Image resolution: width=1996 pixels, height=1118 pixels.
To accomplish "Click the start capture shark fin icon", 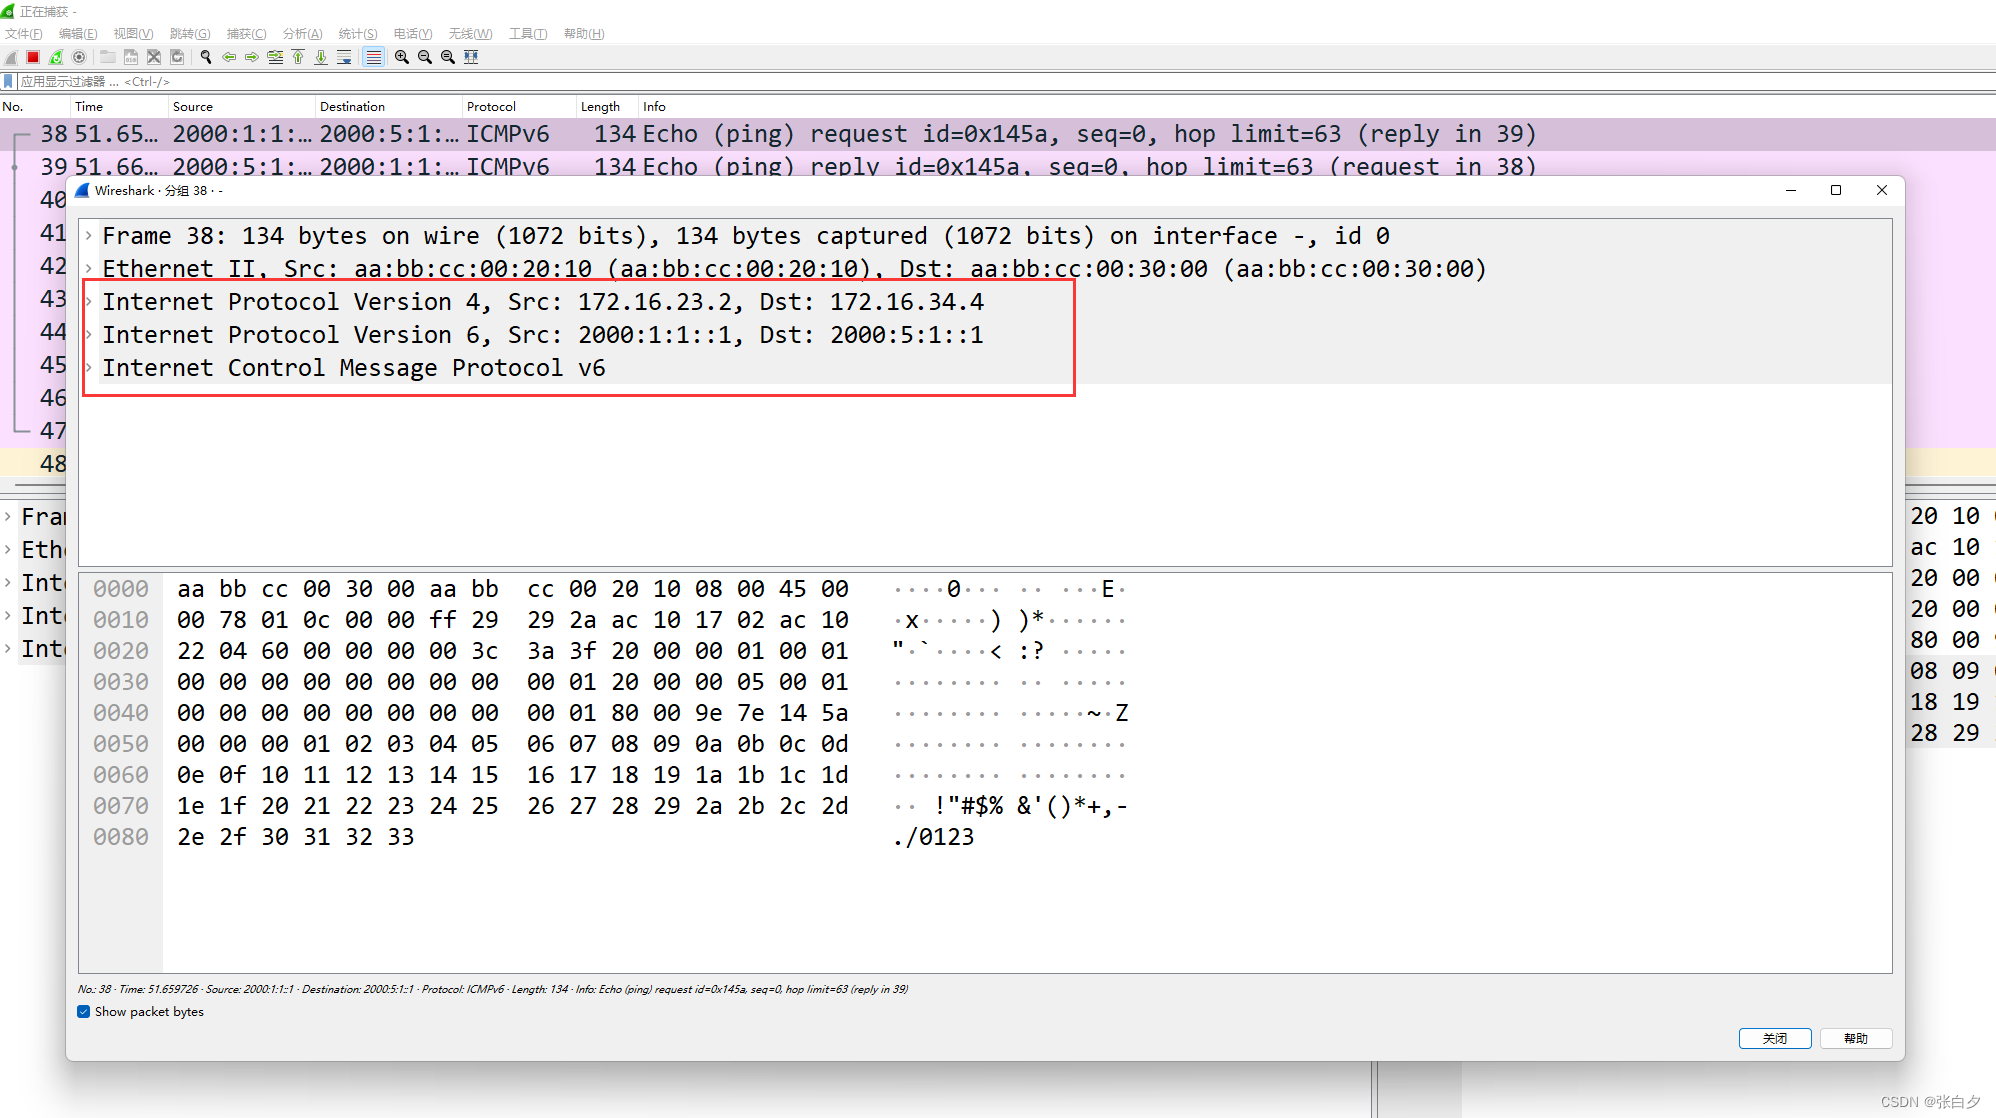I will click(x=11, y=57).
